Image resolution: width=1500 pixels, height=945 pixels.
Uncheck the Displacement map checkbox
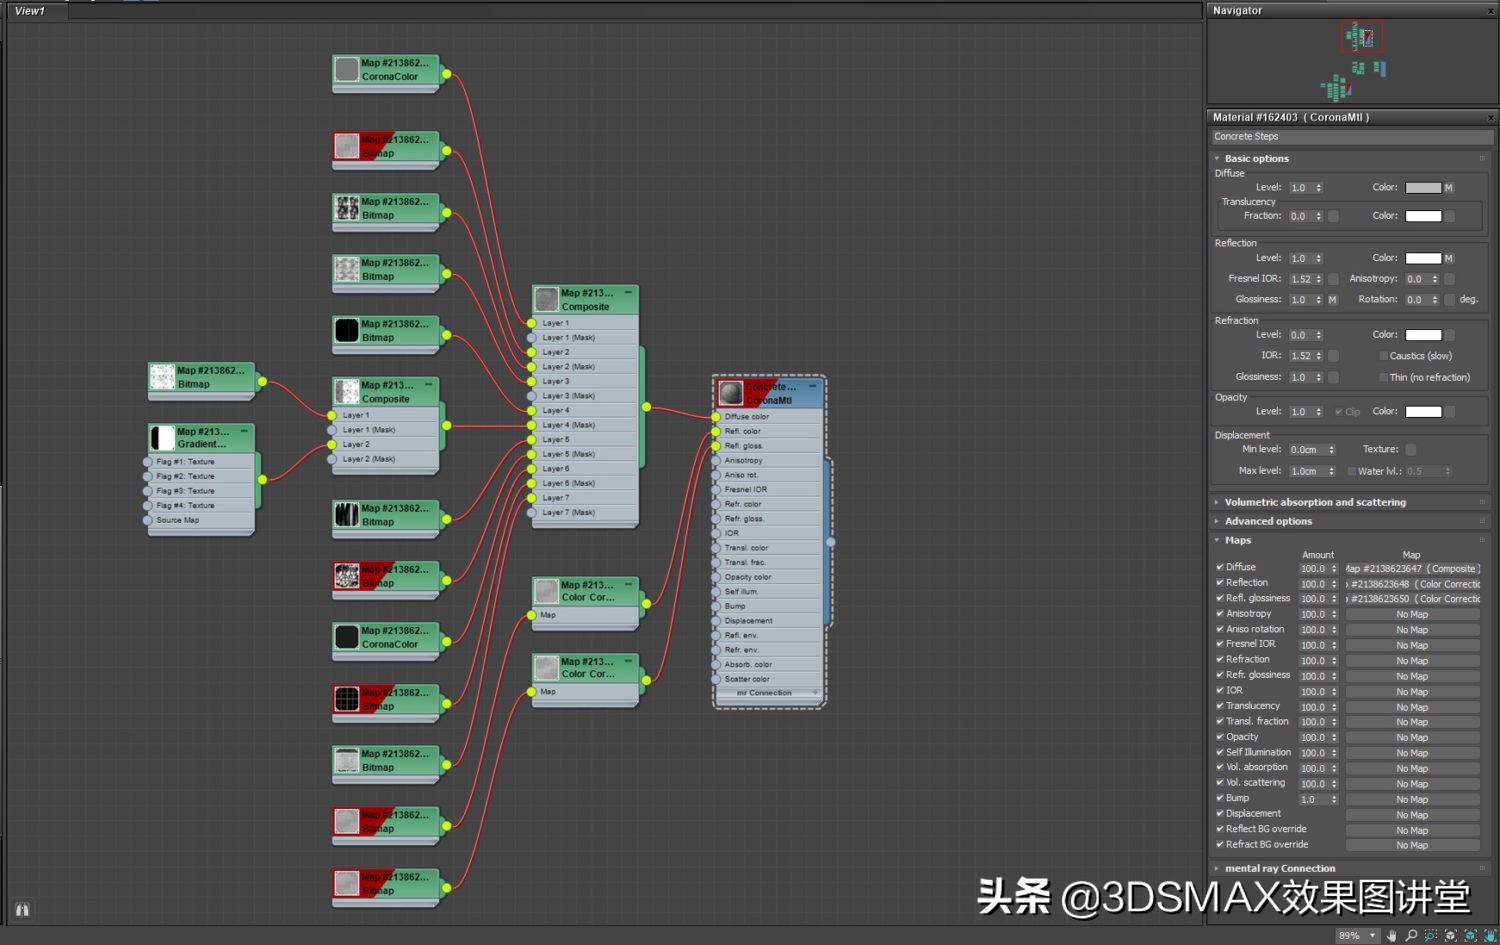(x=1220, y=814)
